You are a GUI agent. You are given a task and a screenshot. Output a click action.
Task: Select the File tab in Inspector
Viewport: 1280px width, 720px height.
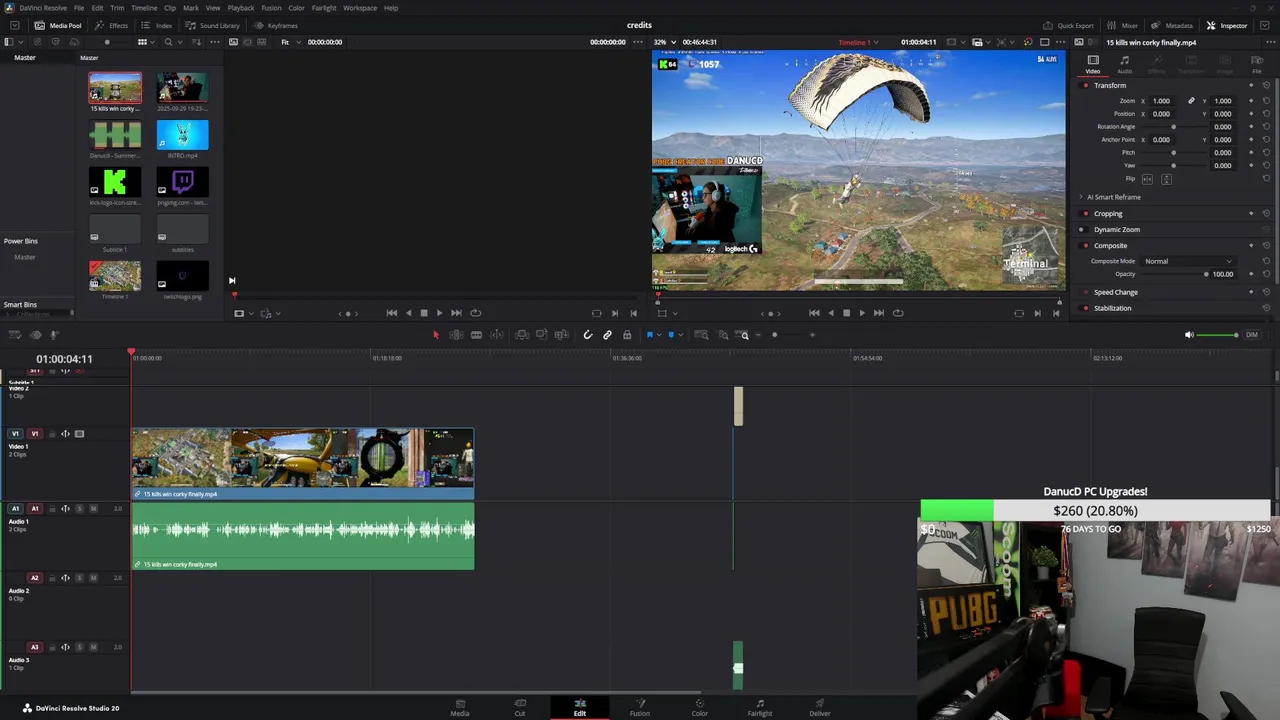pos(1257,64)
